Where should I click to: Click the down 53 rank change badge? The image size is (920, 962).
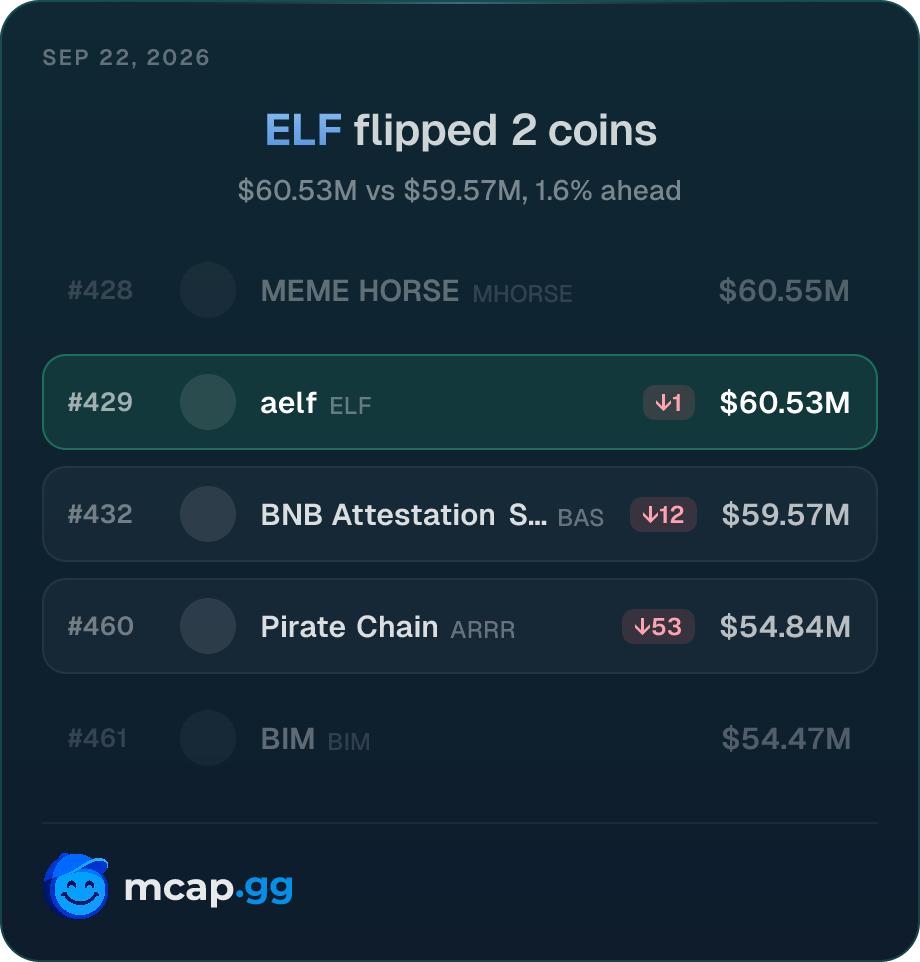[x=658, y=626]
